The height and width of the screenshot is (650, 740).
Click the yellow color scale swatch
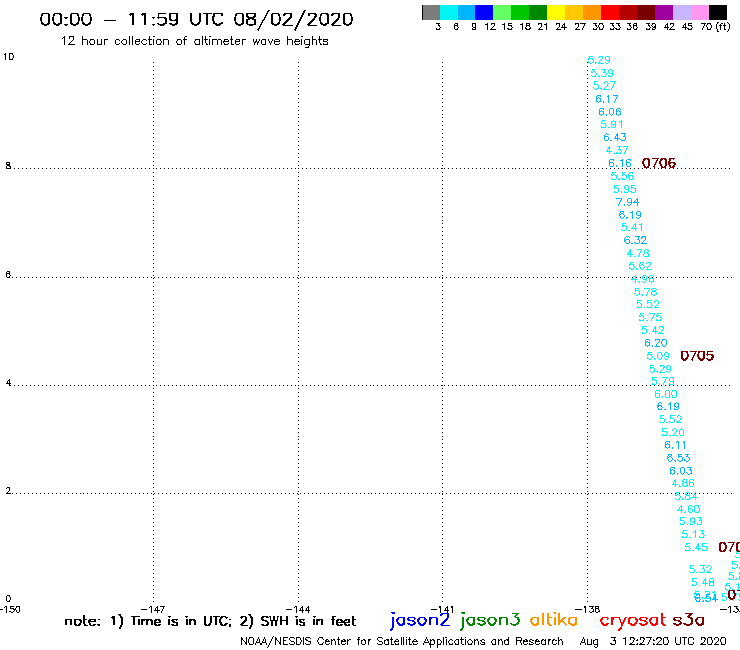point(556,12)
